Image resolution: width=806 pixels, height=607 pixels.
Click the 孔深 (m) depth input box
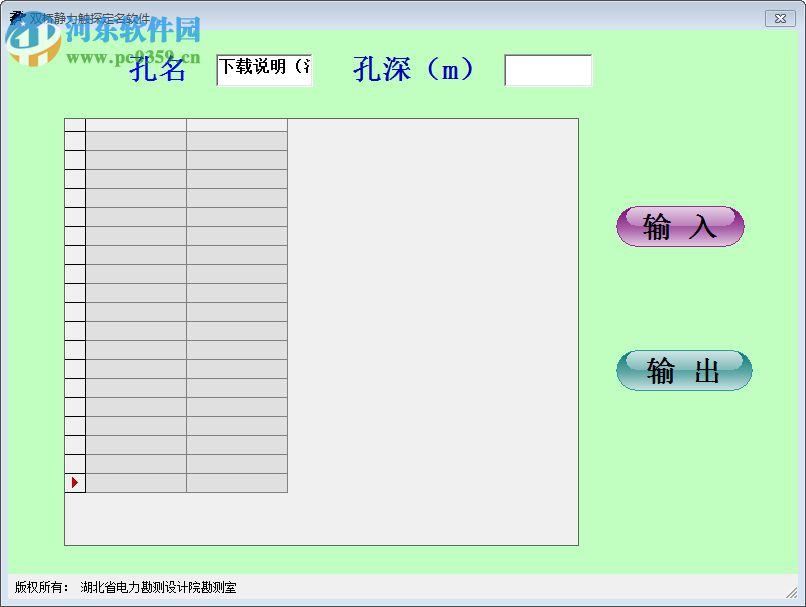coord(548,70)
